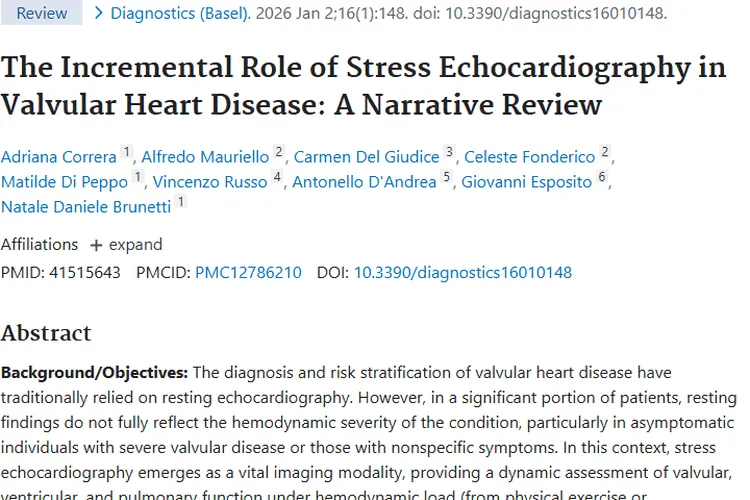750x500 pixels.
Task: Click the plus icon beside expand
Action: (x=96, y=245)
